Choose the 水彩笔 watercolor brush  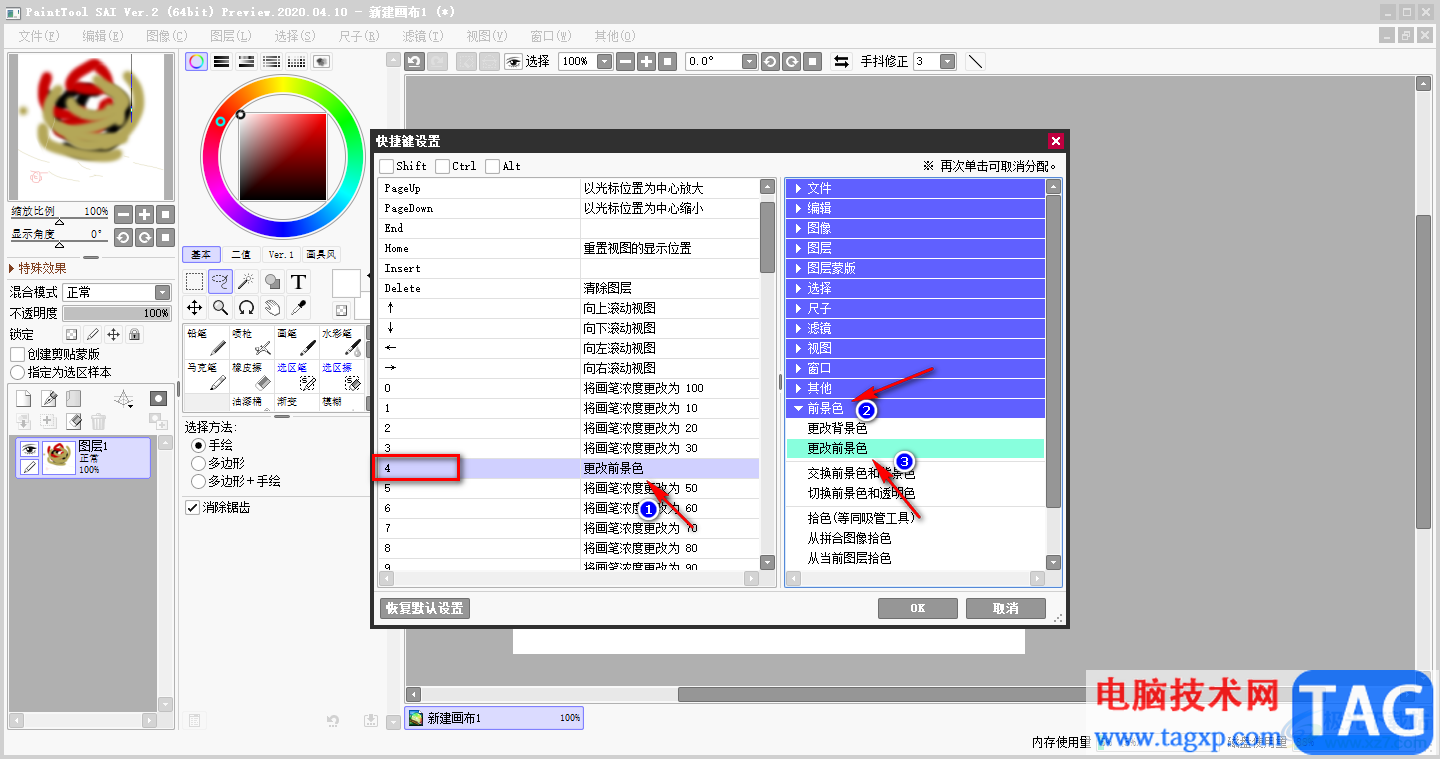(342, 342)
